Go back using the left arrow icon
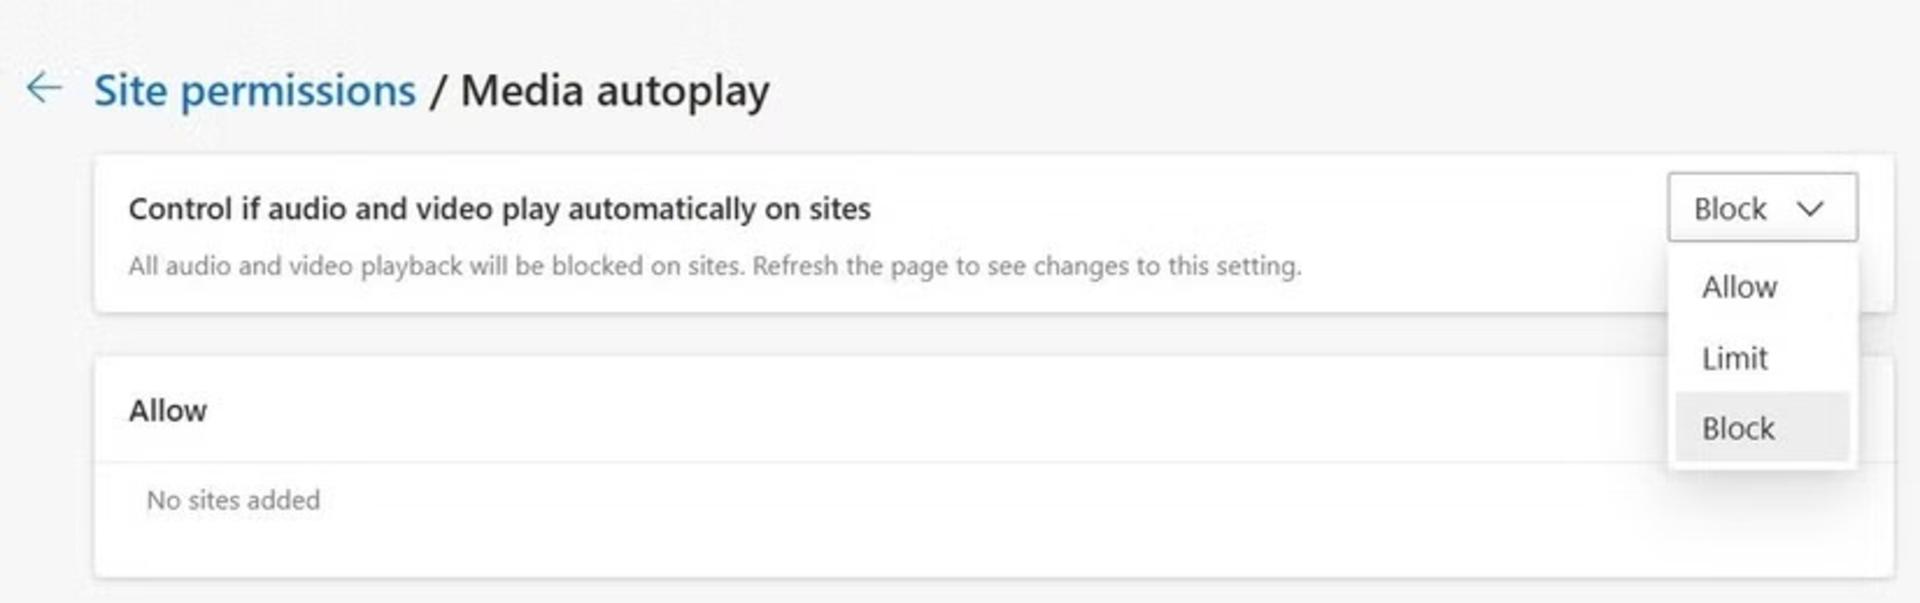This screenshot has width=1920, height=603. tap(44, 88)
